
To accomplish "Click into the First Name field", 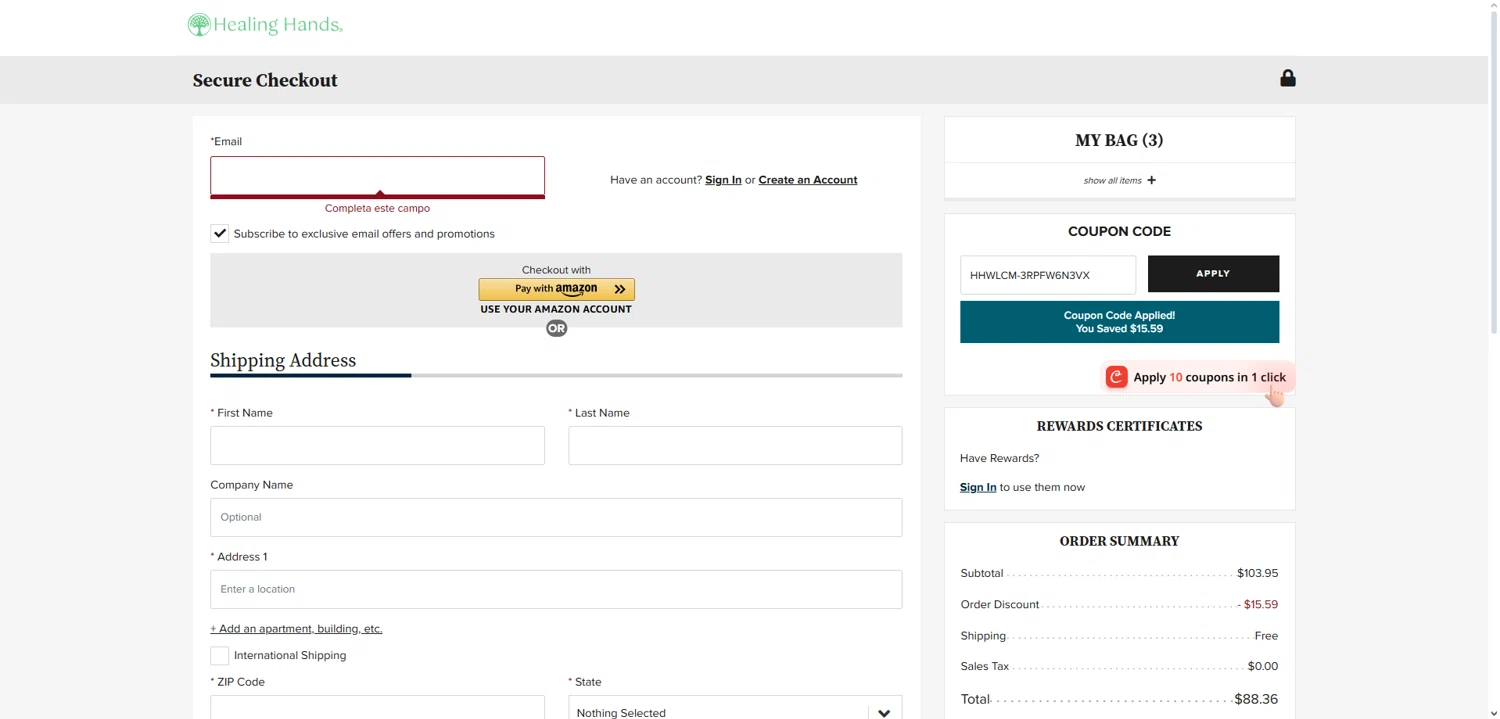I will pos(377,446).
